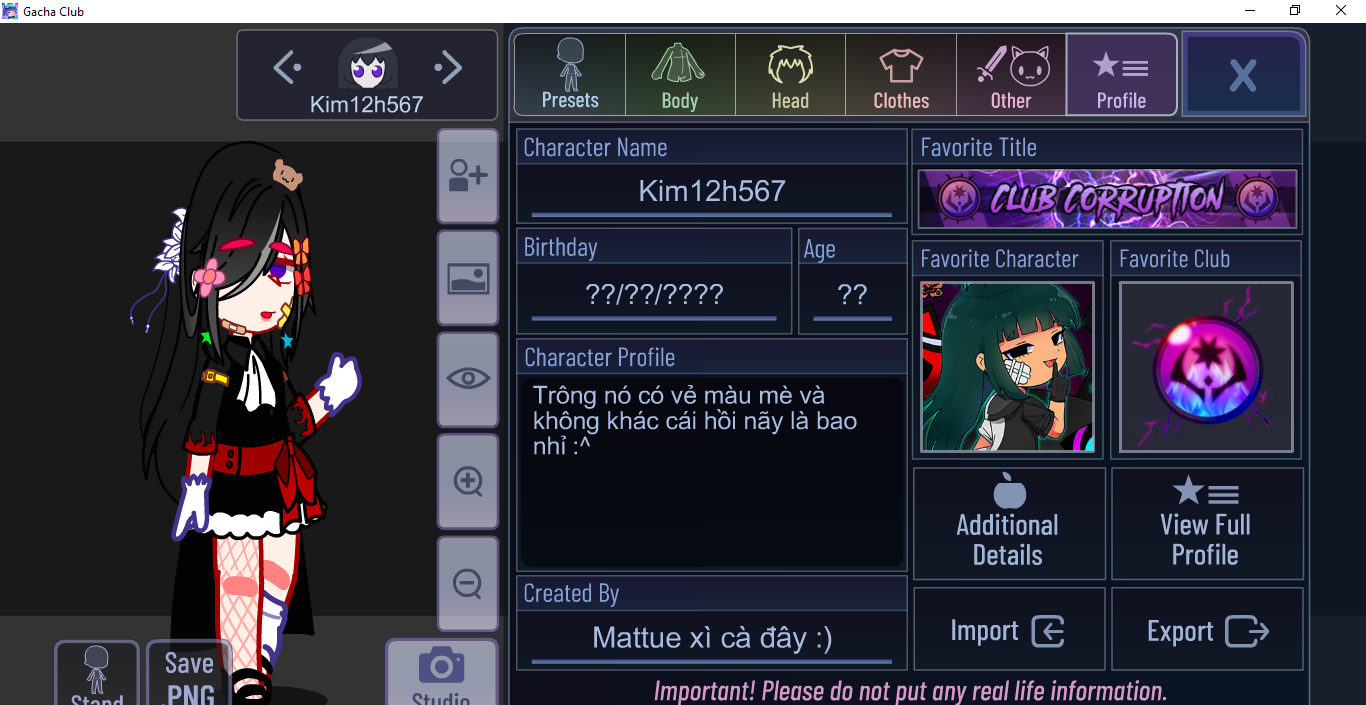The width and height of the screenshot is (1366, 705).
Task: Click the Additional Details button
Action: [1008, 524]
